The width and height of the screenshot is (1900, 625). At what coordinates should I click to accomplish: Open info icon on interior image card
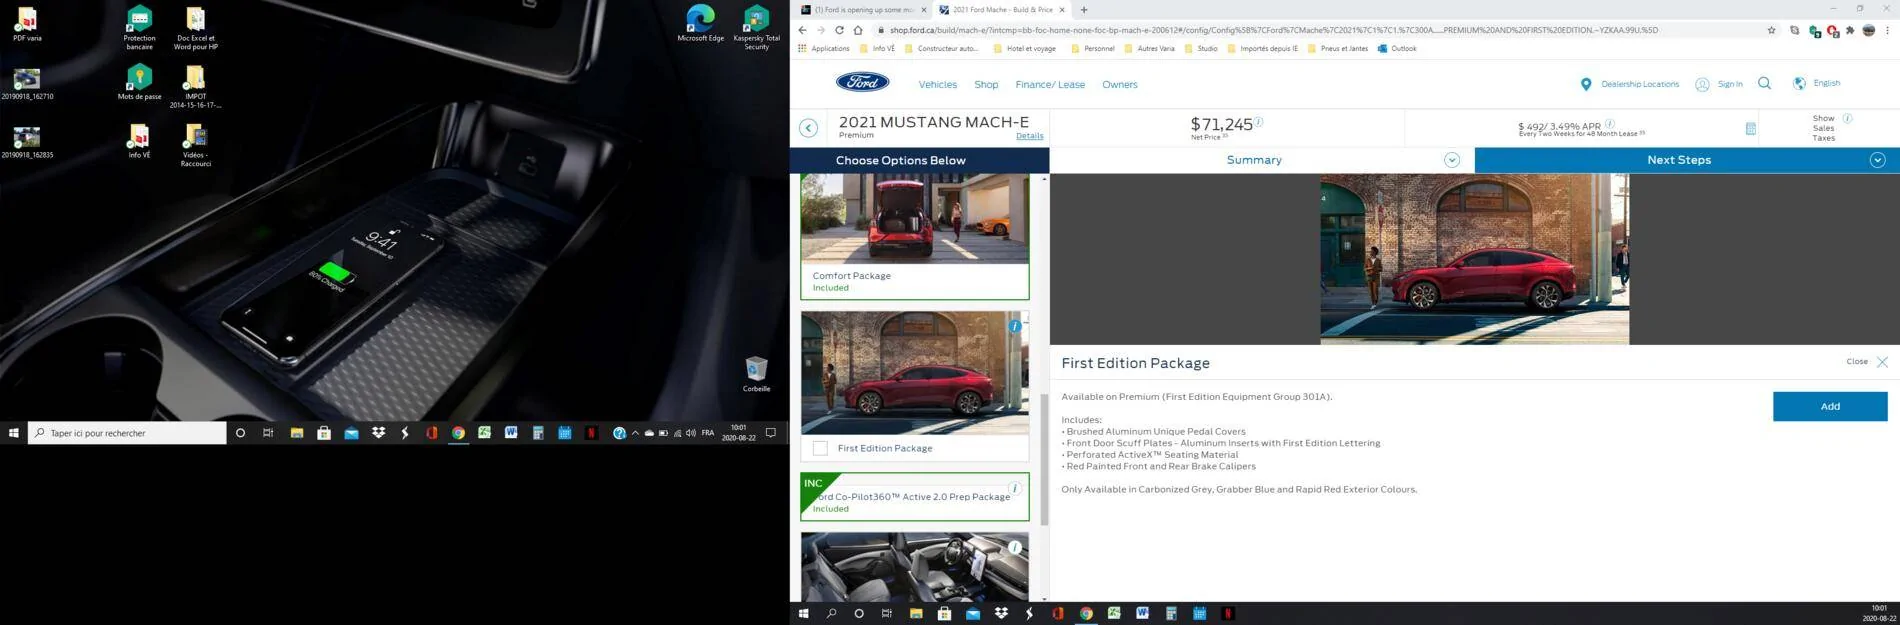coord(1014,547)
